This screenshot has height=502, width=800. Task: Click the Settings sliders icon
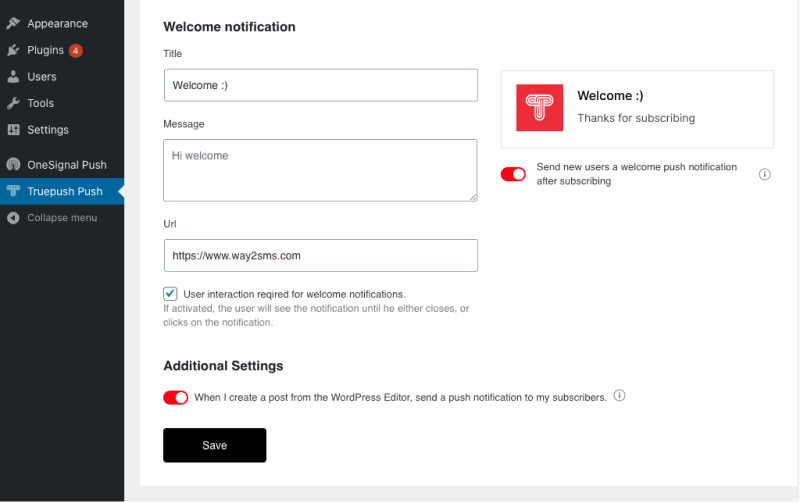point(13,130)
